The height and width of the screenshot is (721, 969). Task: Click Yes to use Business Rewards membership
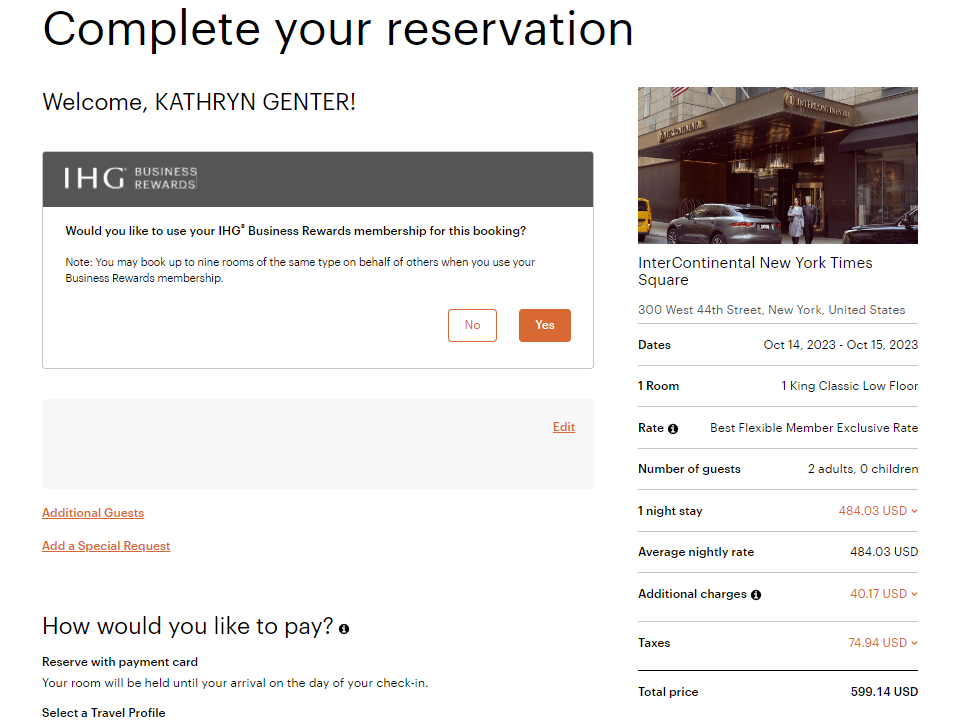point(544,325)
